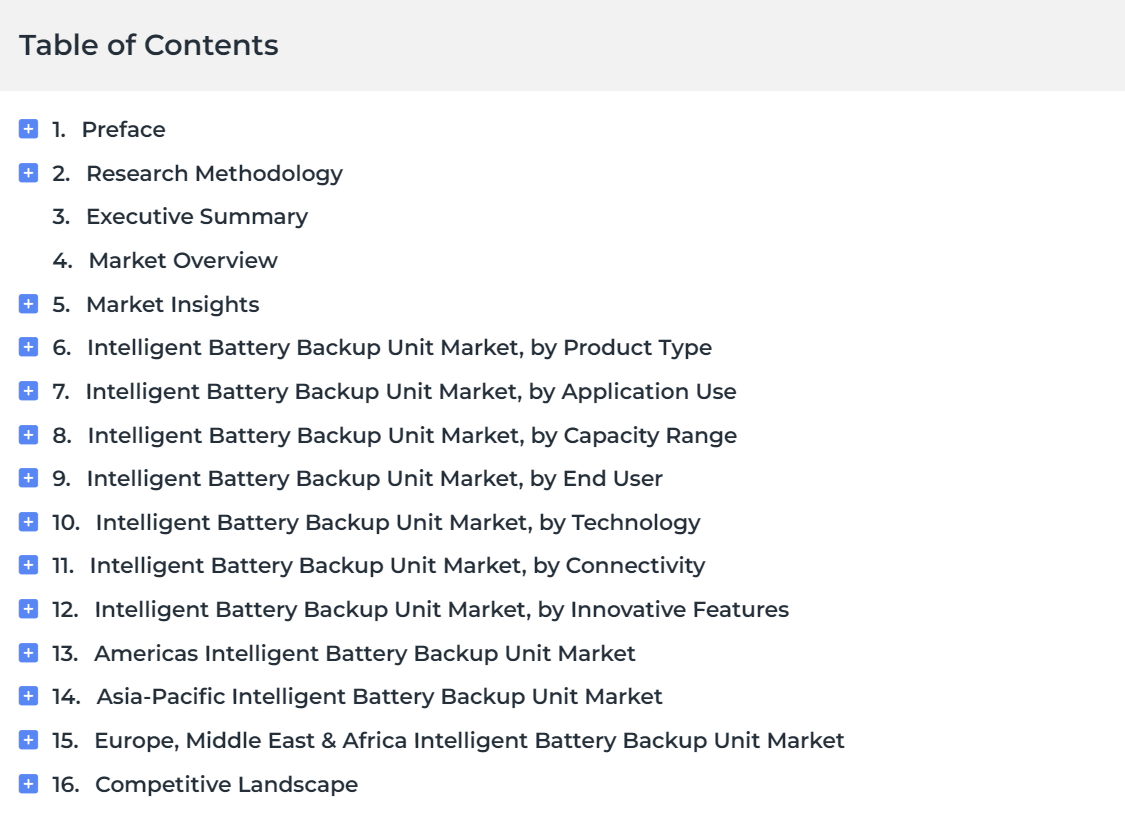1125x814 pixels.
Task: Click plus icon for by Capacity Range
Action: (x=28, y=435)
